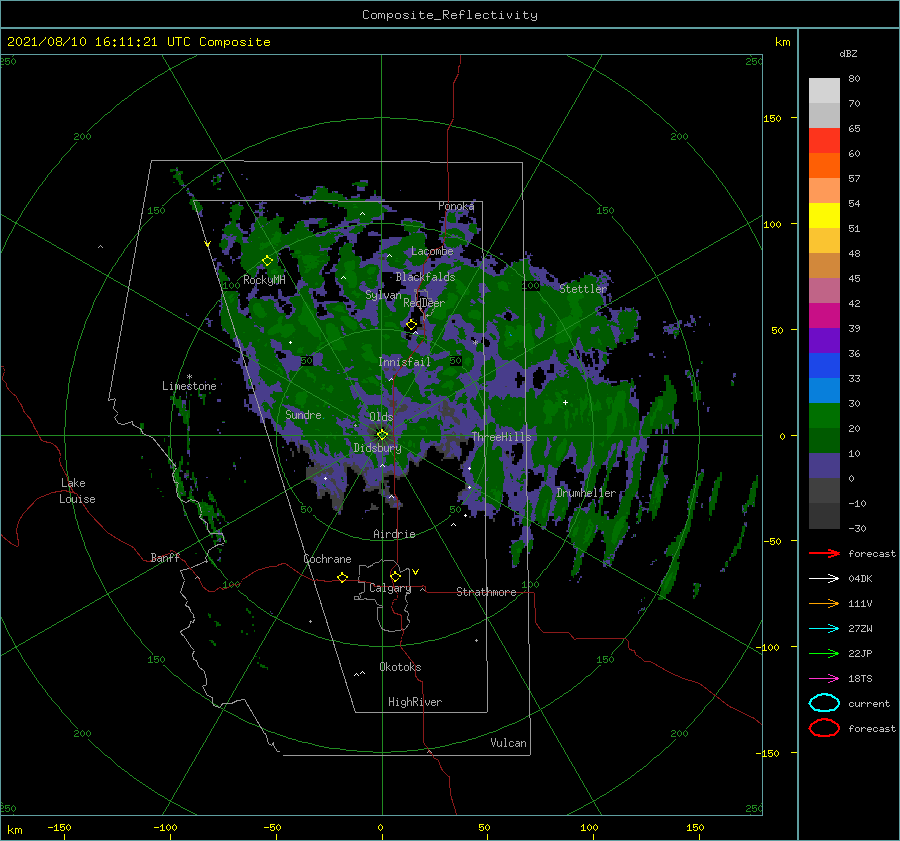Pick the blue 33-36 dBZ swatch

click(824, 366)
